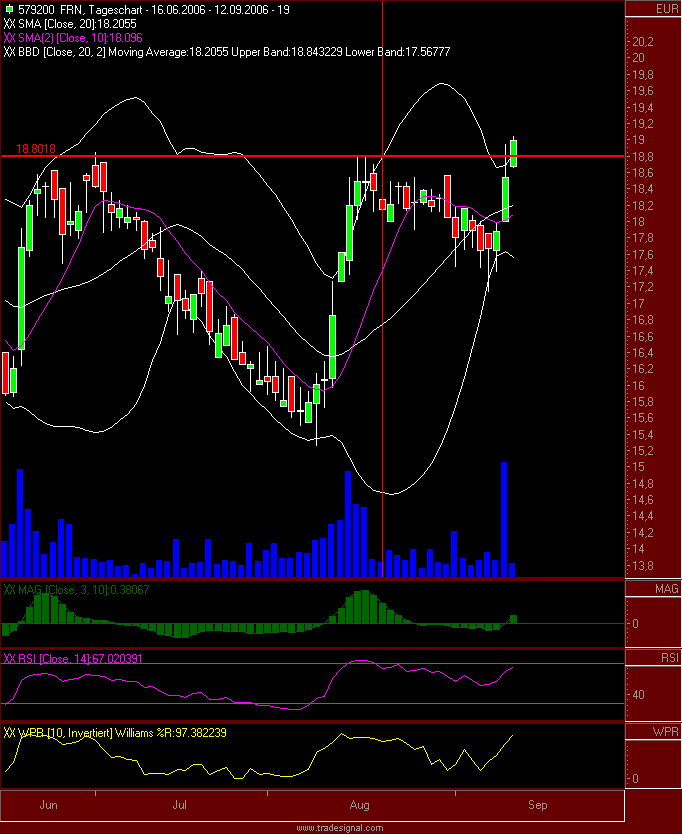Select the 'RSI [Close, 14]:67.020391' indicator label

click(x=80, y=658)
